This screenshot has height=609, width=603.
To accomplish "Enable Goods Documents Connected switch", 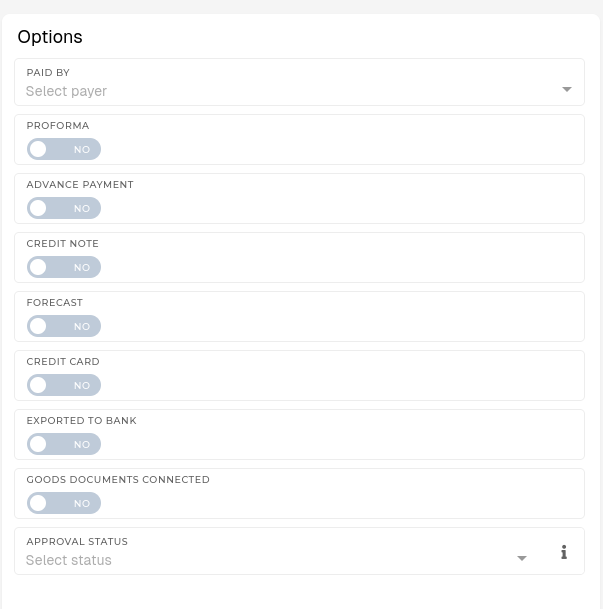I will tap(64, 503).
